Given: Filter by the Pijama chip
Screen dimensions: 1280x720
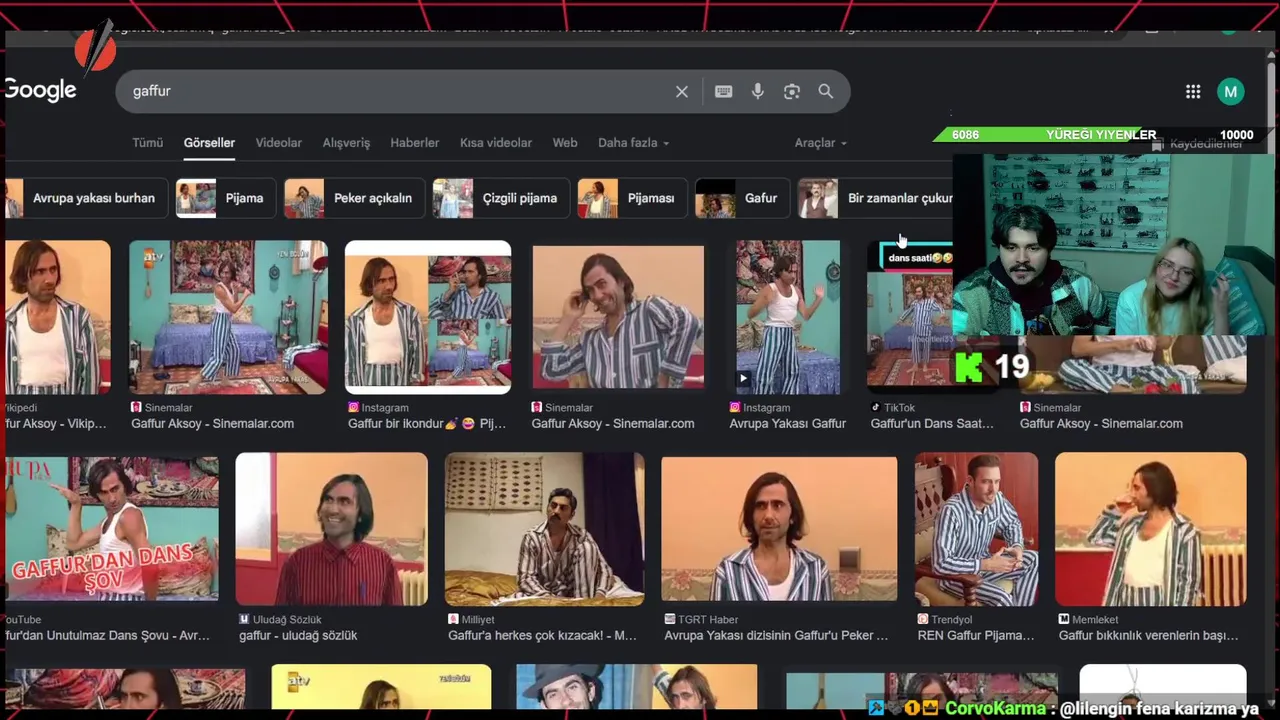Looking at the screenshot, I should click(224, 198).
